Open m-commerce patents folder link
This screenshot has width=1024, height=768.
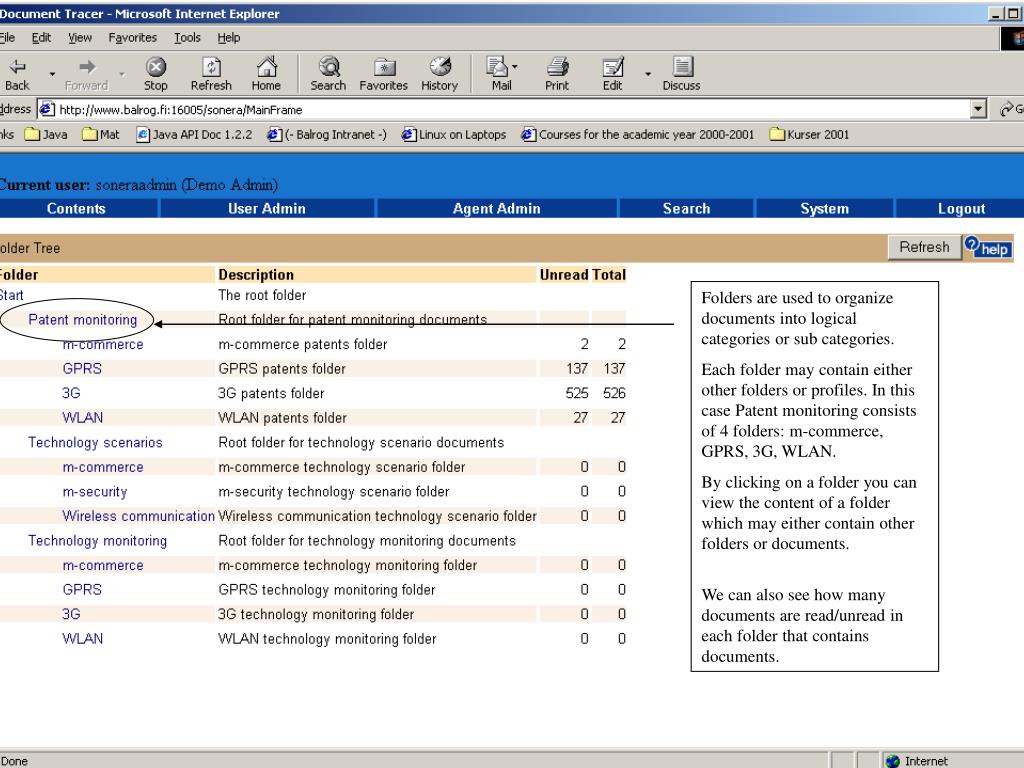pos(103,344)
